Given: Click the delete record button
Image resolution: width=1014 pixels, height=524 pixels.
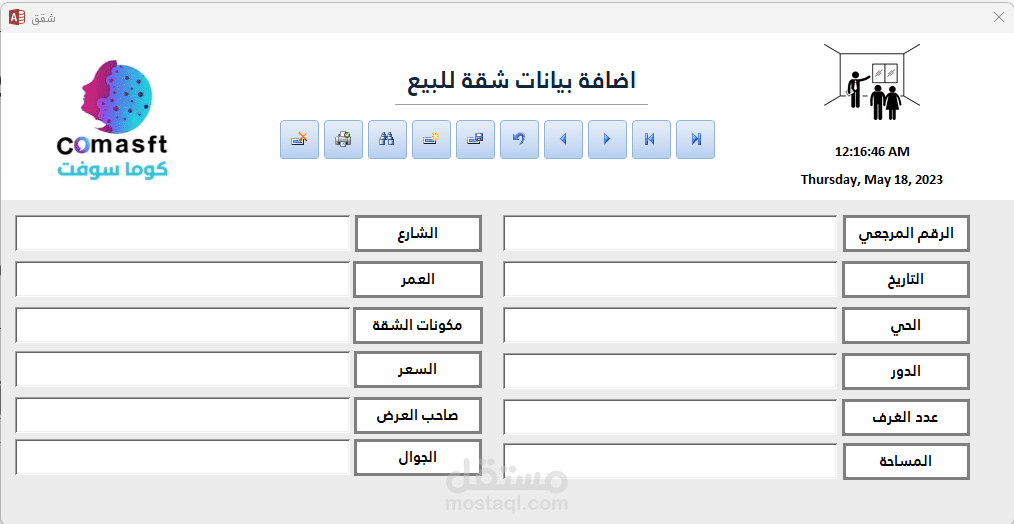Looking at the screenshot, I should (299, 139).
